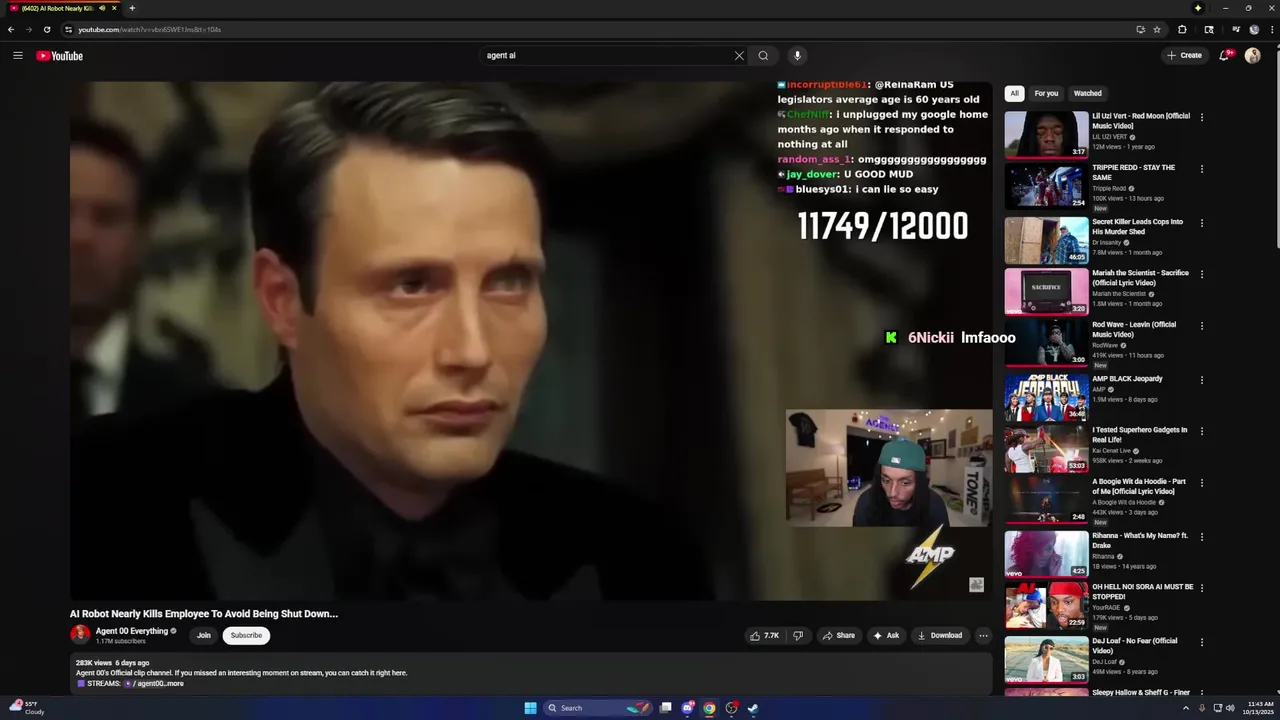This screenshot has height=720, width=1280.
Task: Subscribe to Agent 00 Everything
Action: [246, 635]
